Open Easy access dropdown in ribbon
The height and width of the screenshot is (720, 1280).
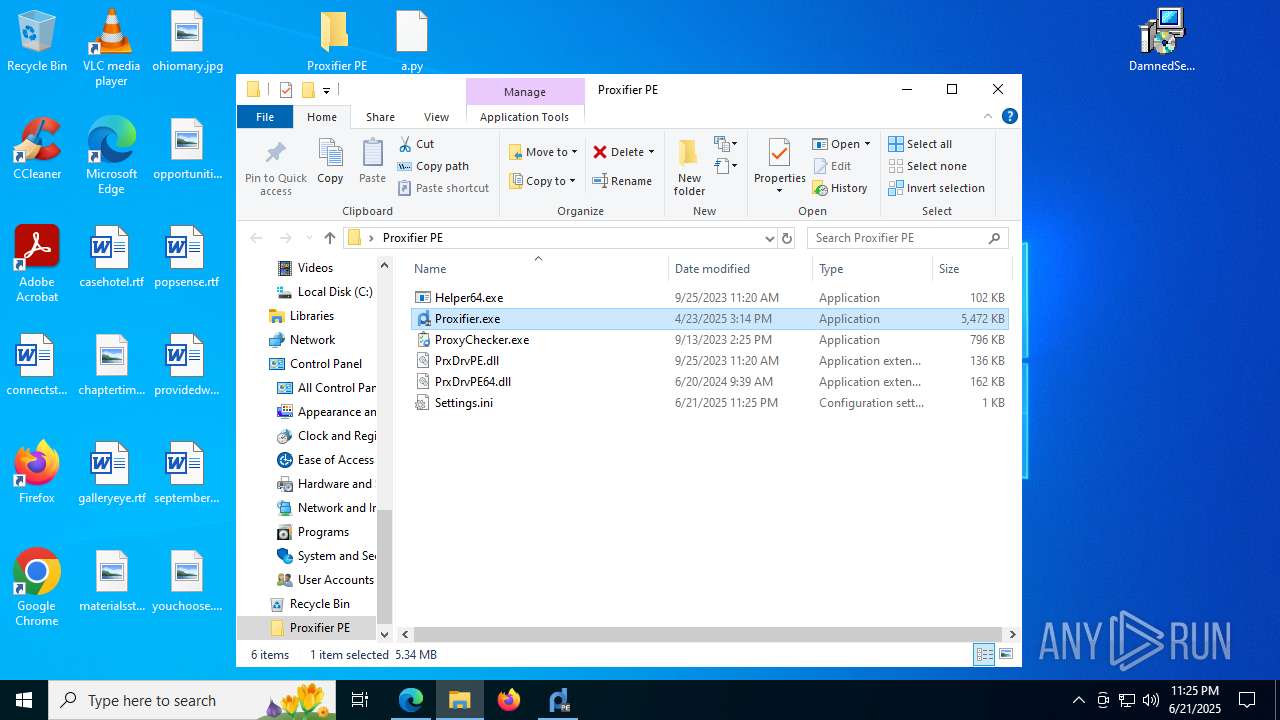click(726, 166)
